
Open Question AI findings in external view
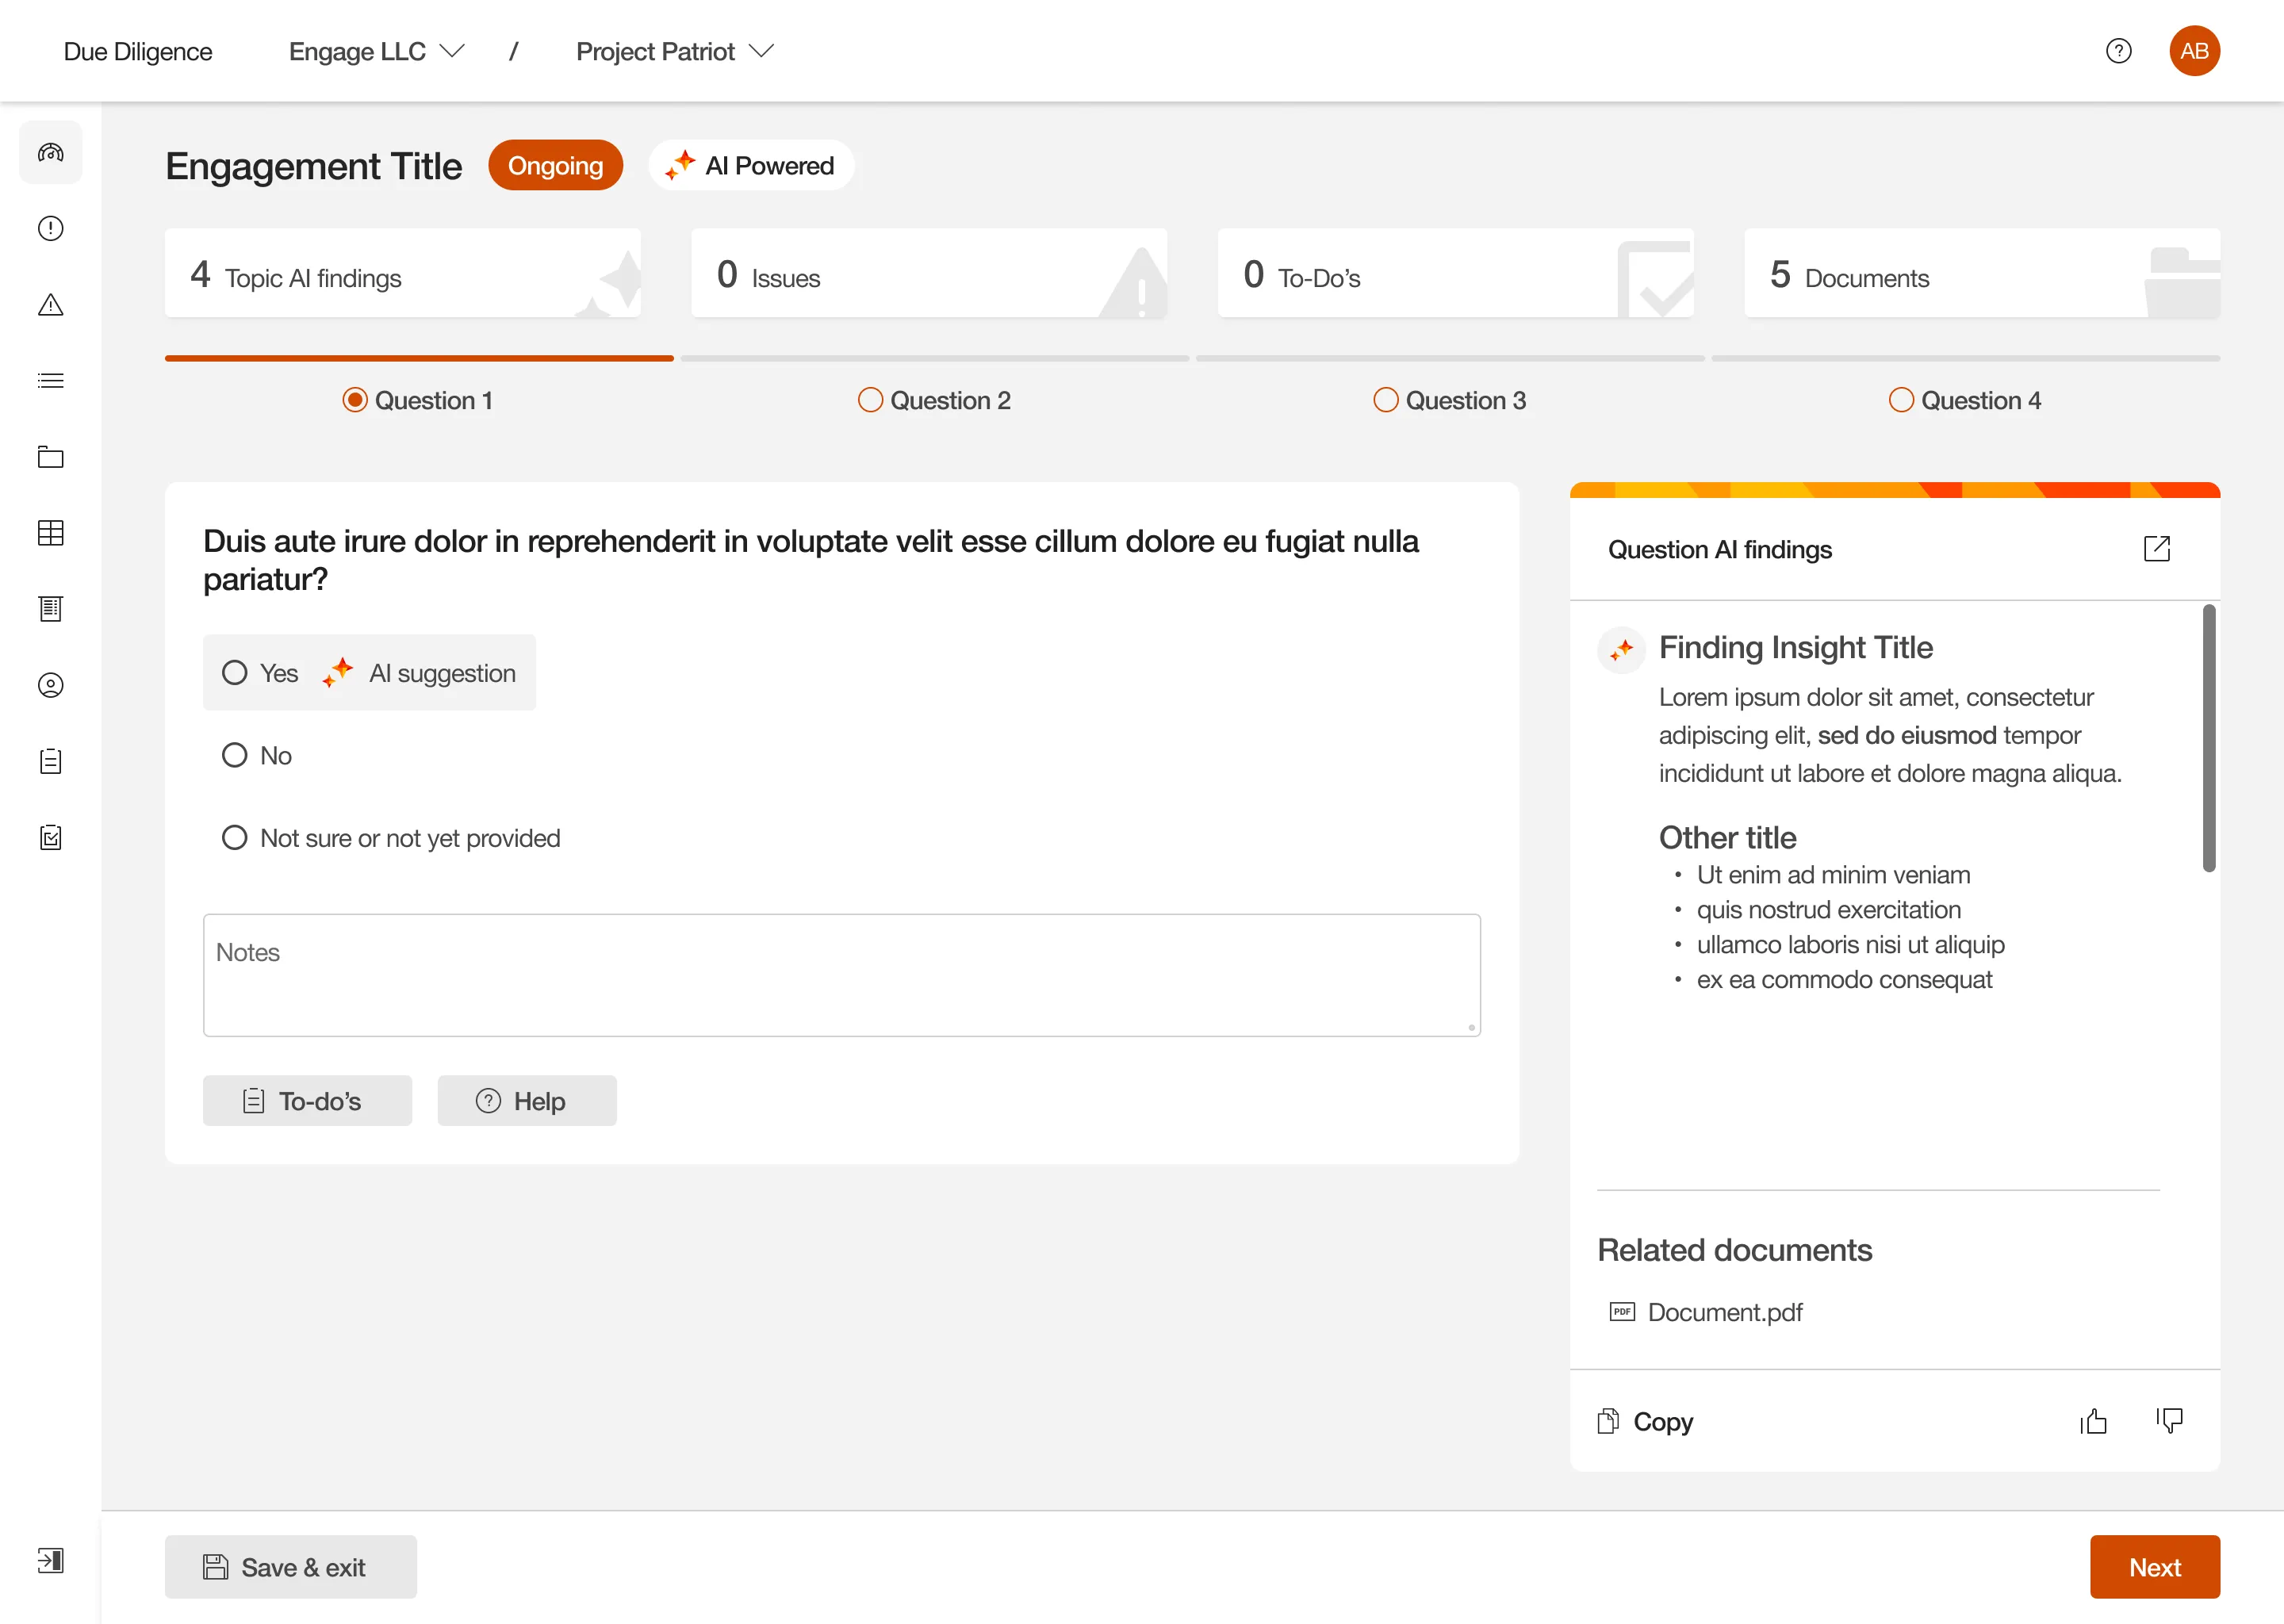[2156, 548]
